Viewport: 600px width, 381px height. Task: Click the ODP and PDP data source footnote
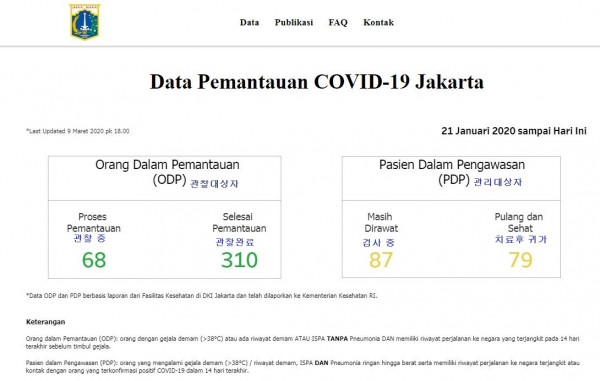(x=202, y=296)
